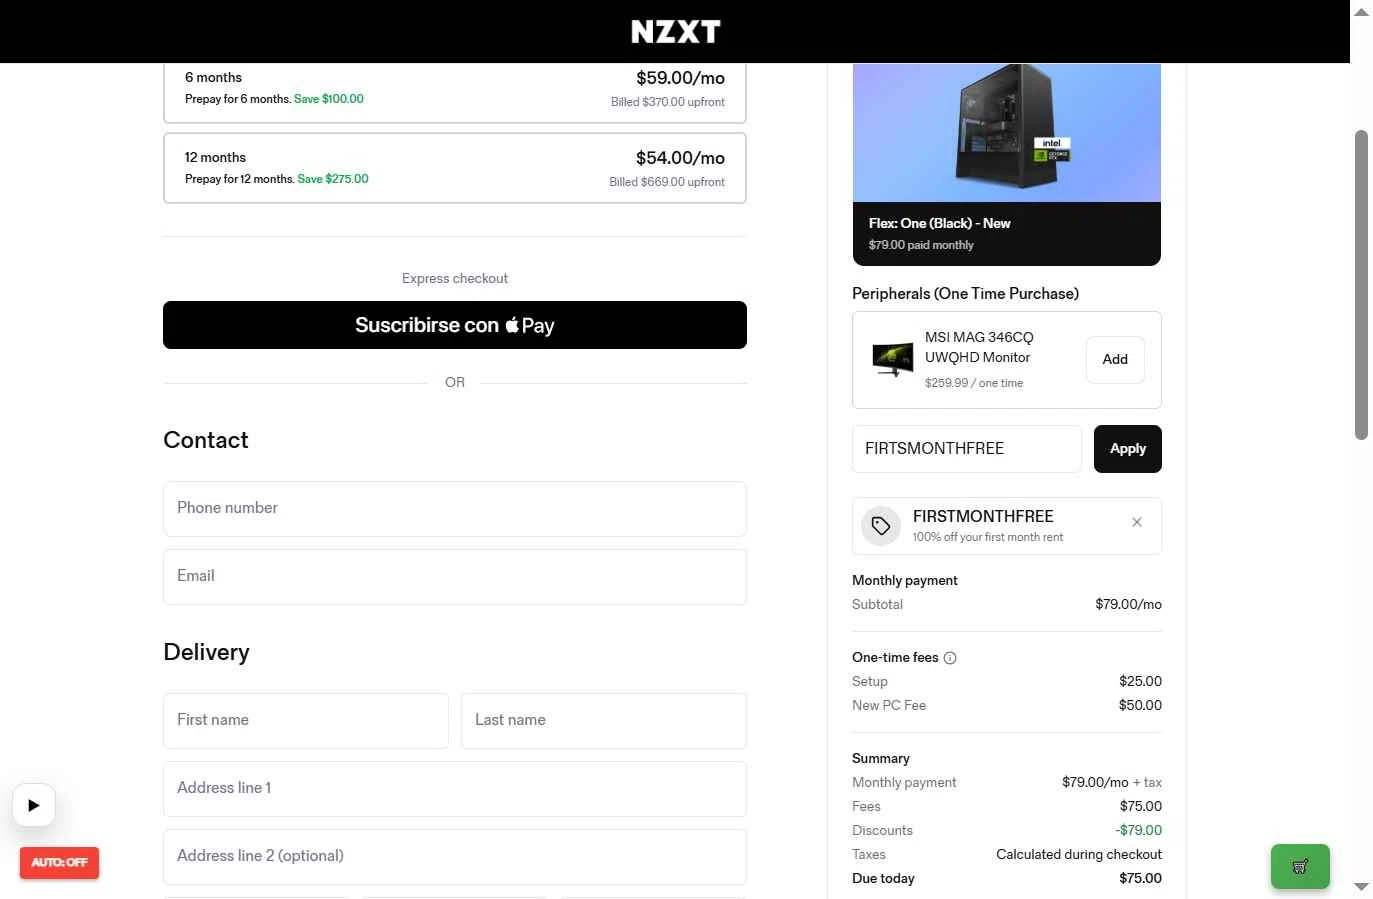Click the "Flex: One (Black) - New" title
Screen dimensions: 1373x899
pos(939,224)
